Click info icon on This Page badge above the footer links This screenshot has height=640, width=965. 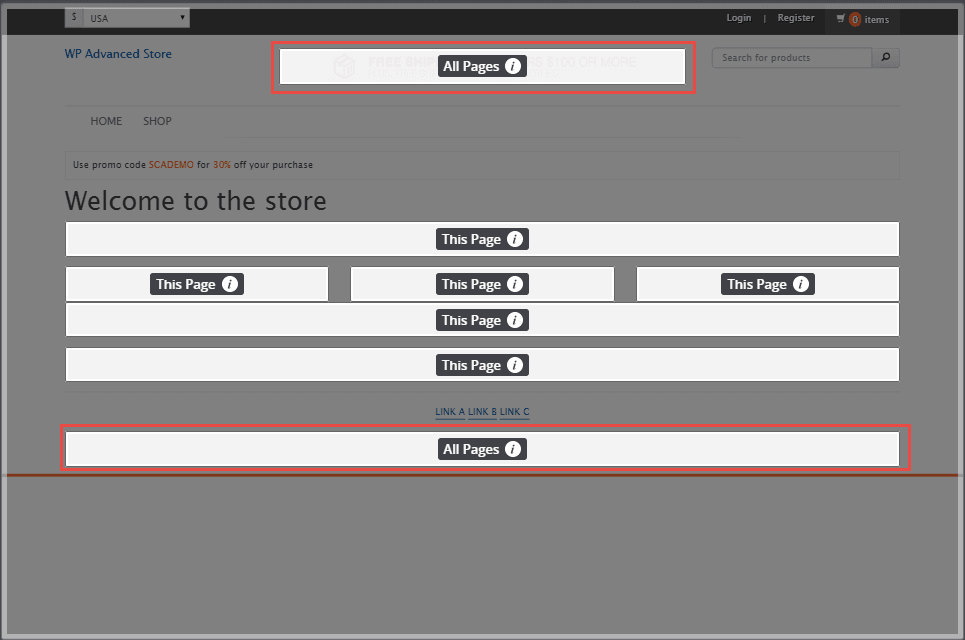(515, 366)
